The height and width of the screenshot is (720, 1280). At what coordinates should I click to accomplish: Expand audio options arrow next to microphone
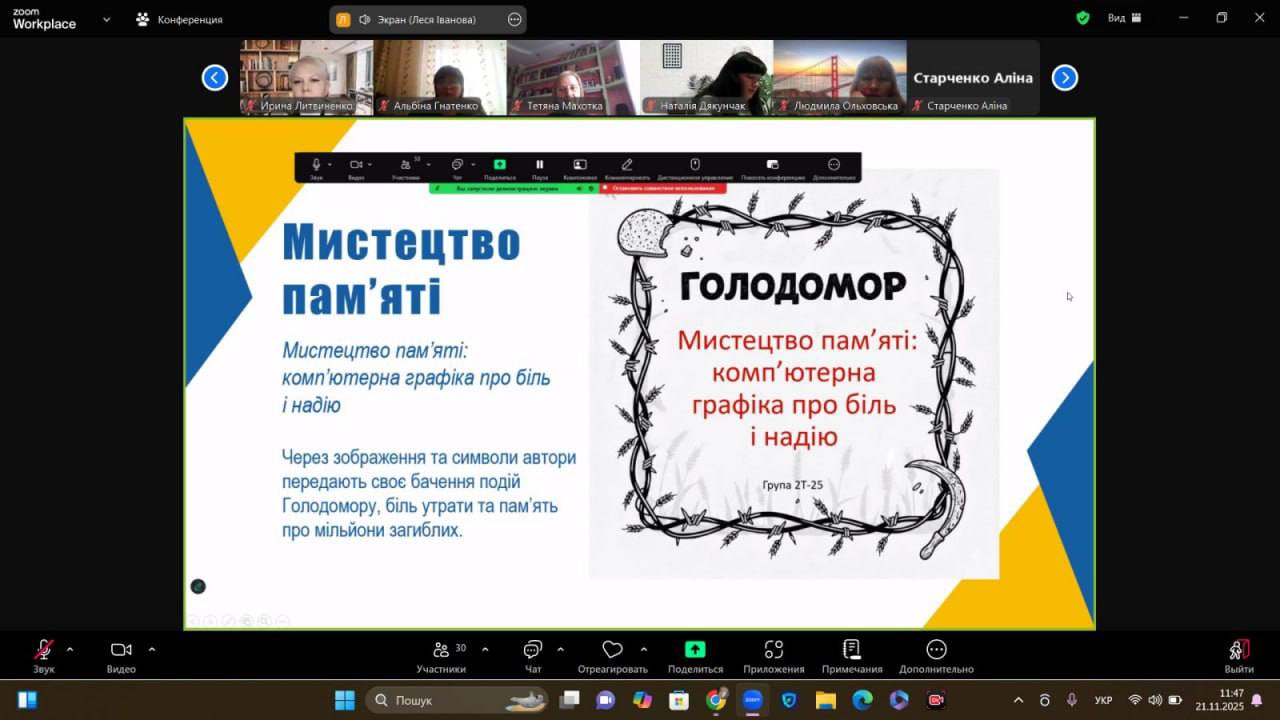pos(70,649)
